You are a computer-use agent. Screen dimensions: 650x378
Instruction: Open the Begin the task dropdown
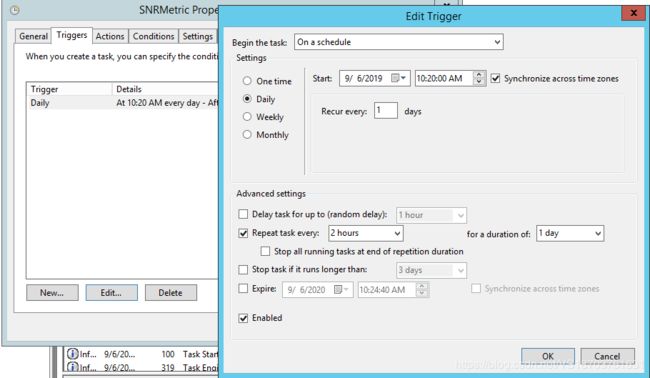pos(399,42)
